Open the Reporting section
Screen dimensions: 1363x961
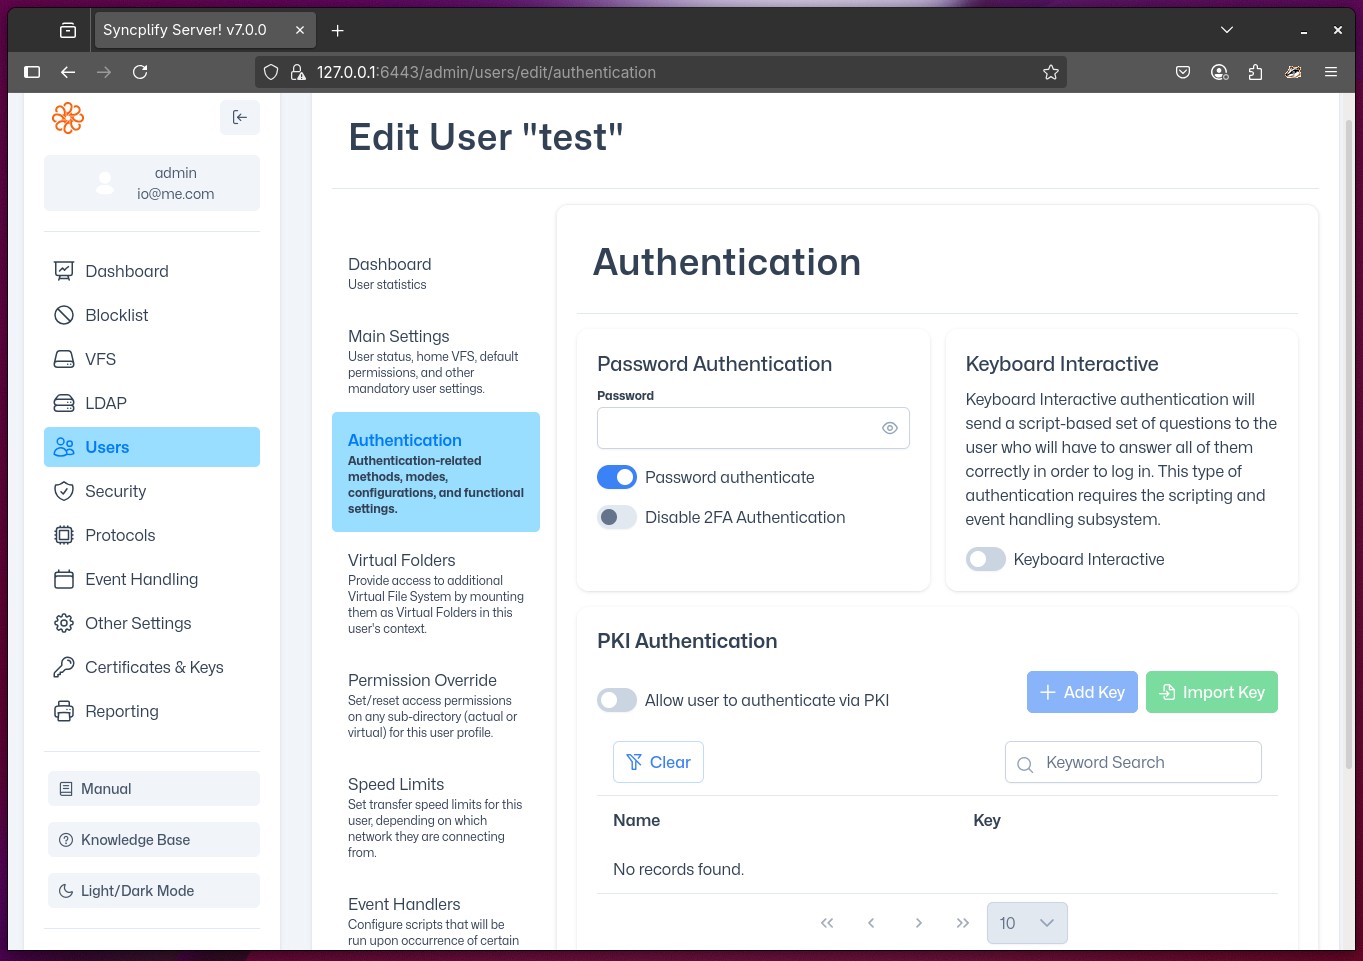point(121,711)
